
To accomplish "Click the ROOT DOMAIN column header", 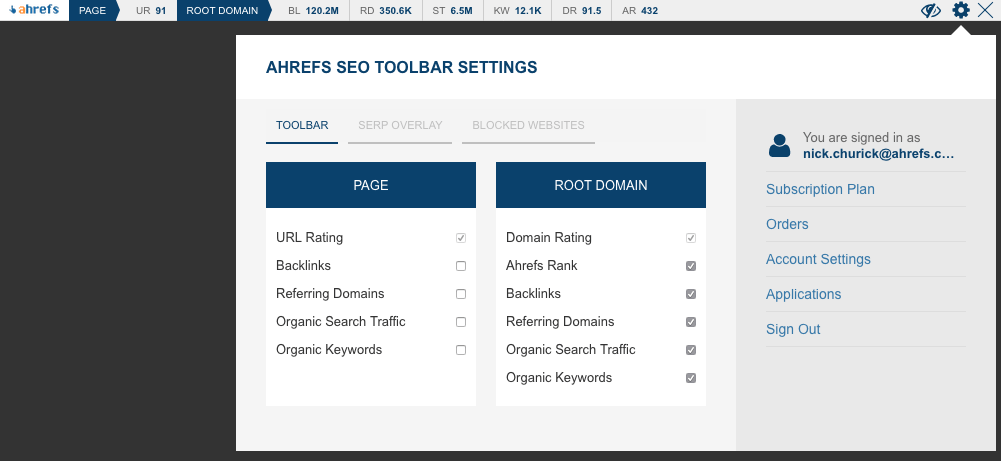I will click(x=601, y=185).
